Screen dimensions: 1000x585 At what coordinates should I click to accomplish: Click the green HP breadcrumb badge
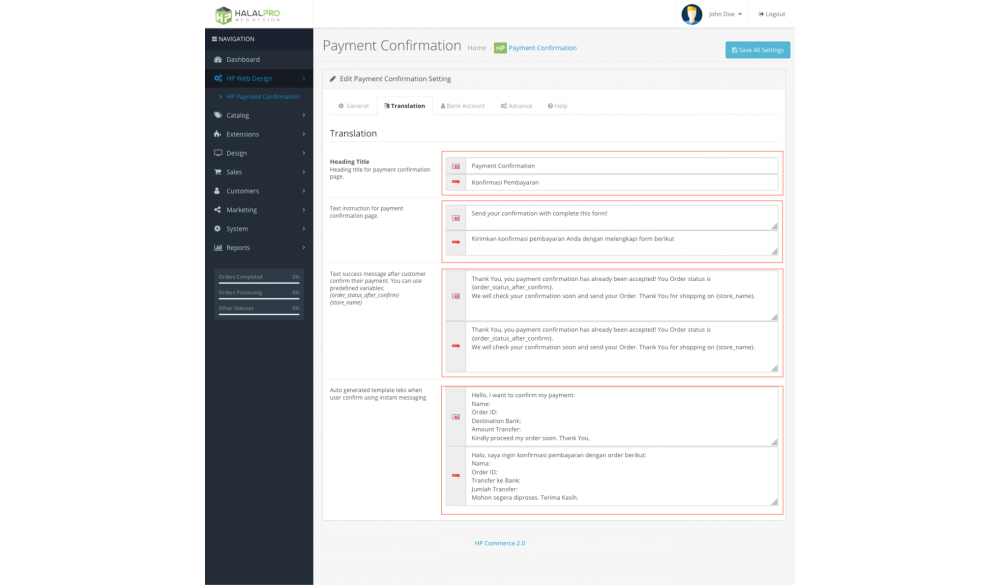coord(500,48)
